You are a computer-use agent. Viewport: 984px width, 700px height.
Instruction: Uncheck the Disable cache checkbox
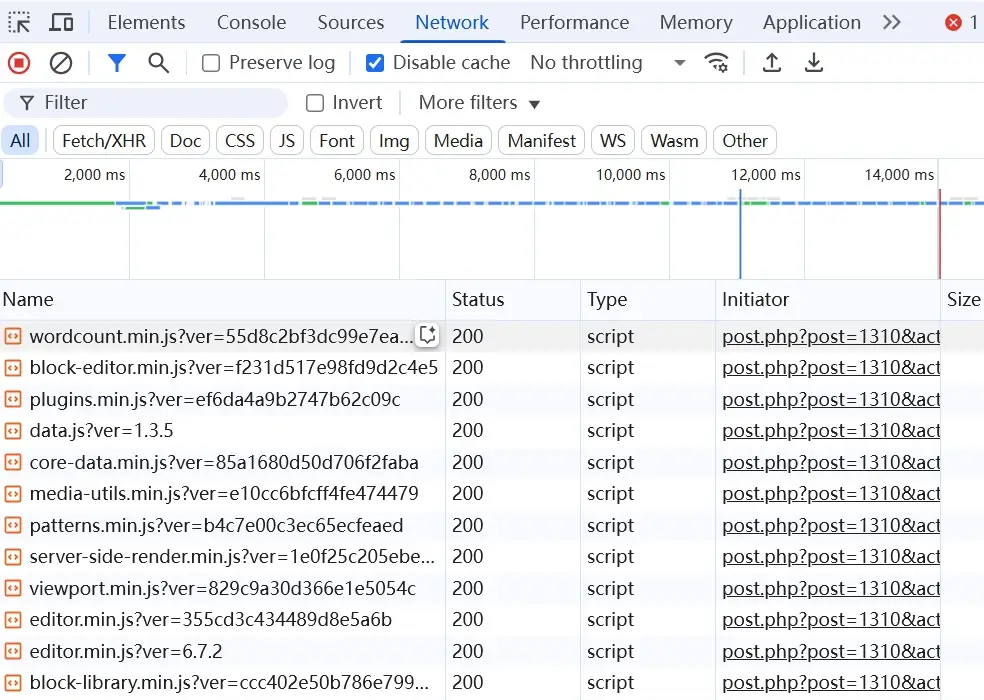click(x=375, y=63)
